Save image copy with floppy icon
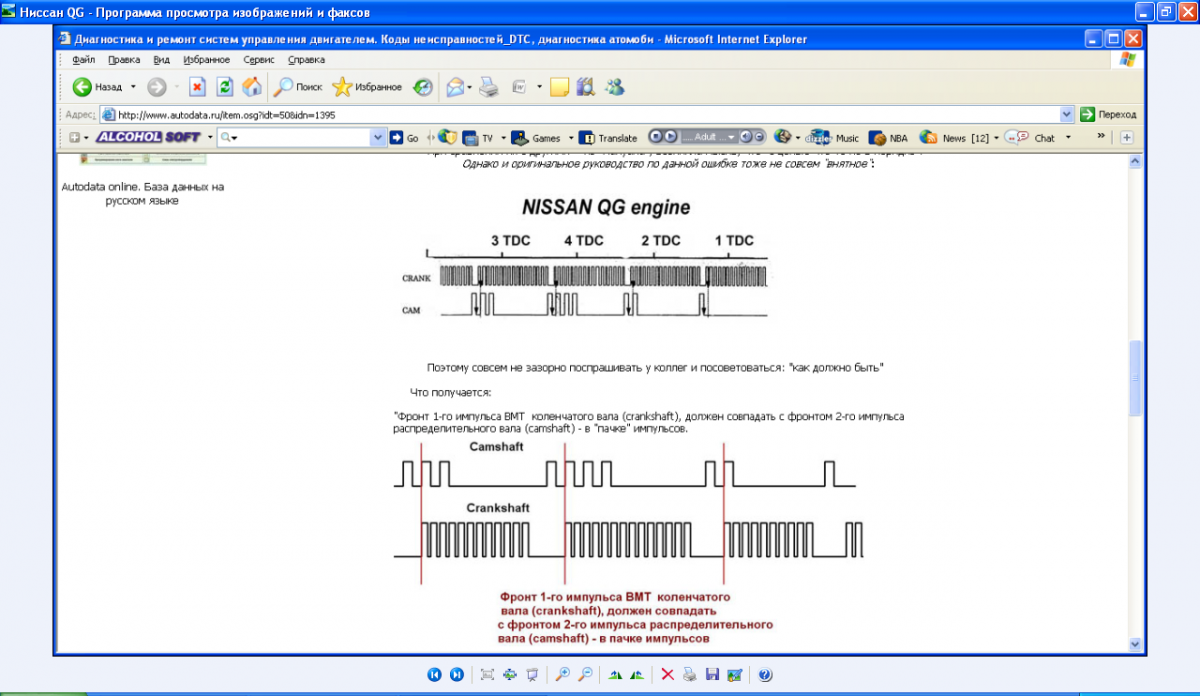This screenshot has height=696, width=1200. coord(712,675)
